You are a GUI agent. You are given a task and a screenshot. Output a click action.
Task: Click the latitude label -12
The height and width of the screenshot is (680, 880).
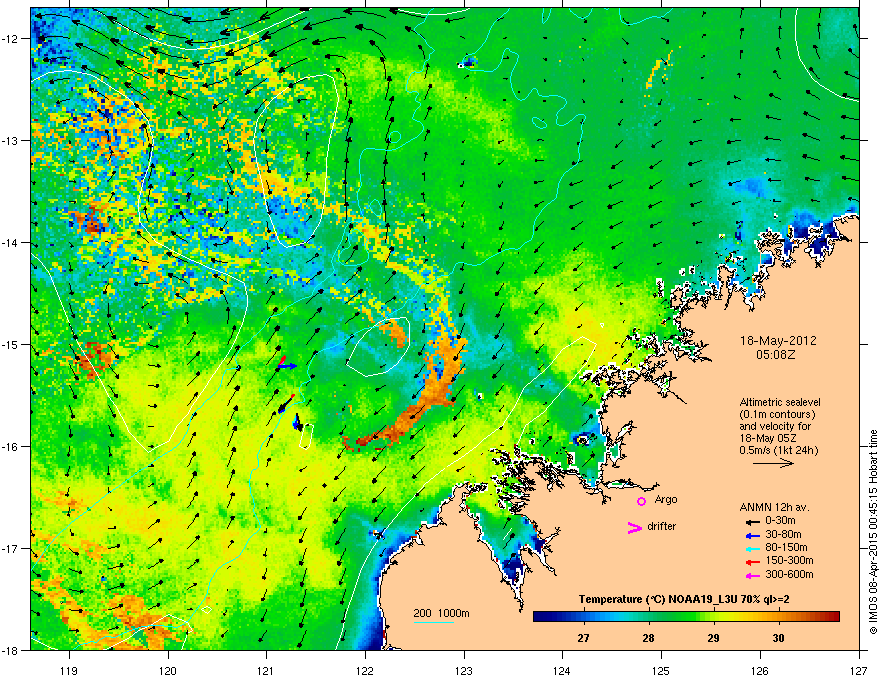10,39
